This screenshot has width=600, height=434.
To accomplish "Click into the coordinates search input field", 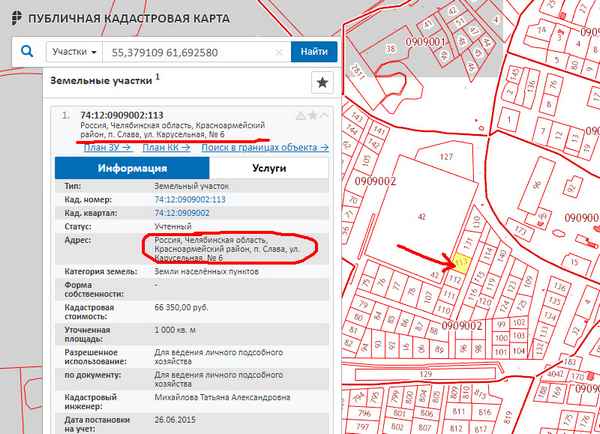I will tap(190, 51).
